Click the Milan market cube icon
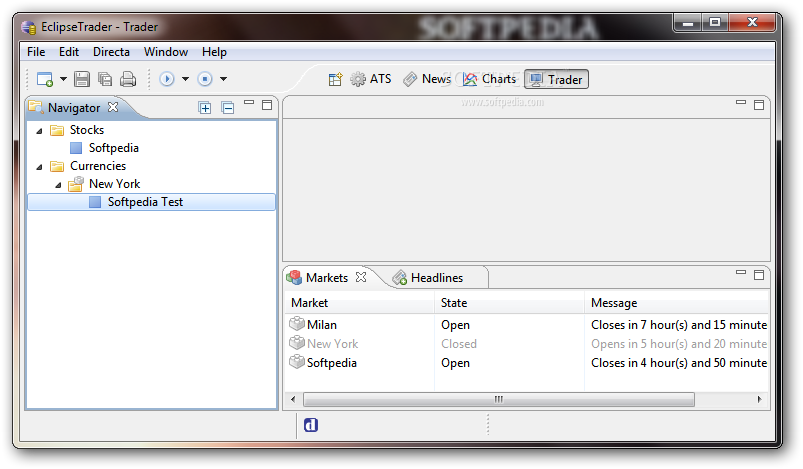Image resolution: width=803 pixels, height=469 pixels. pyautogui.click(x=297, y=324)
